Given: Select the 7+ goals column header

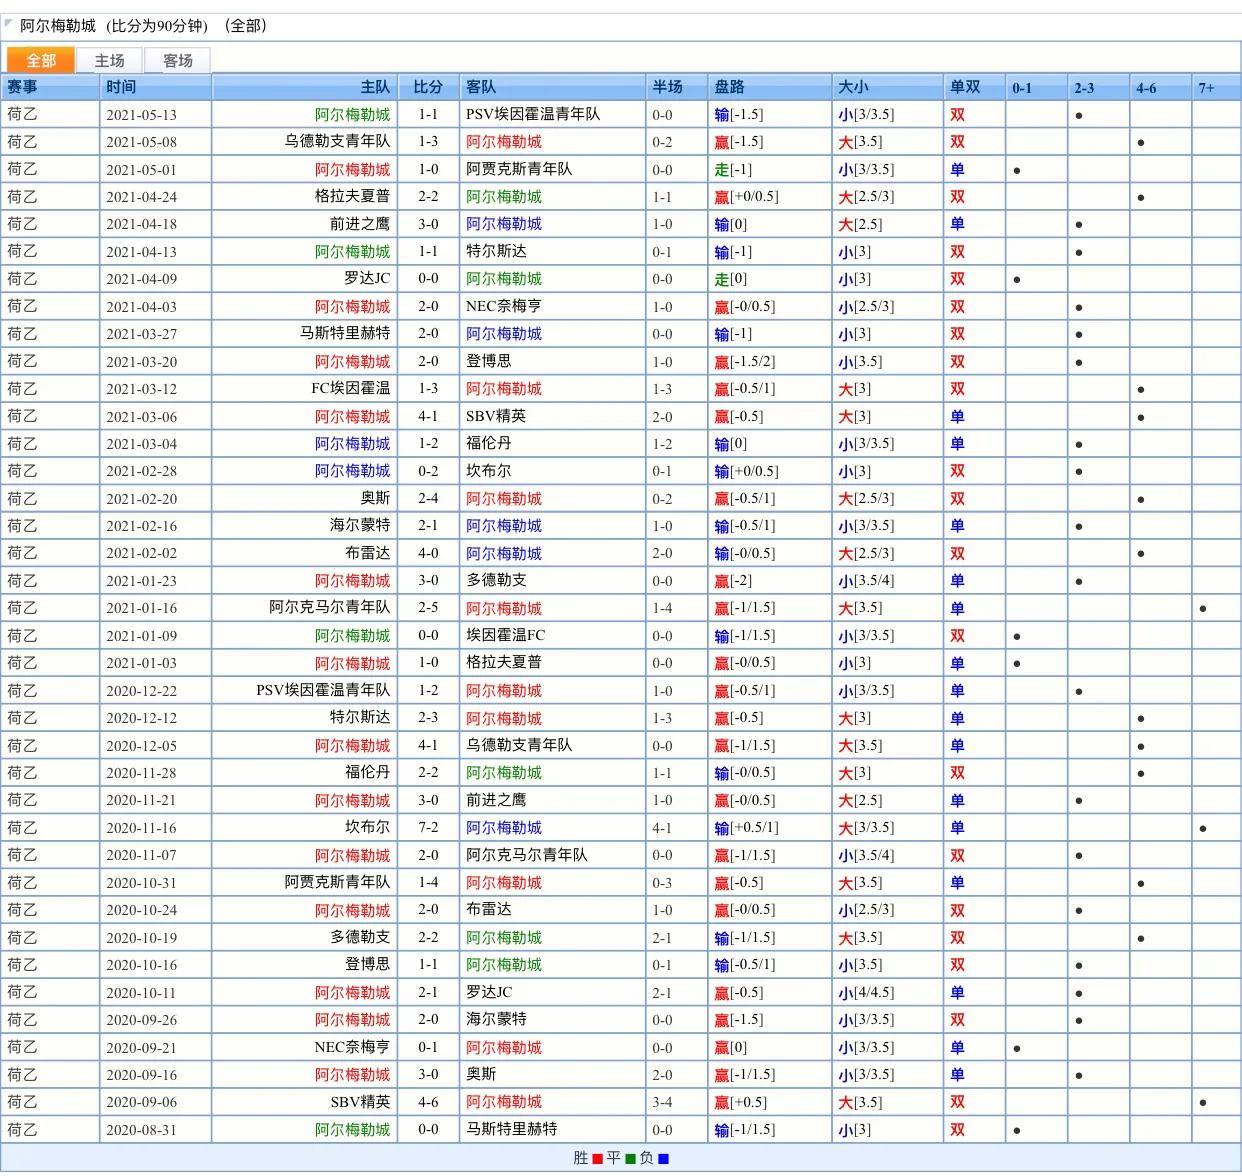Looking at the screenshot, I should point(1206,88).
